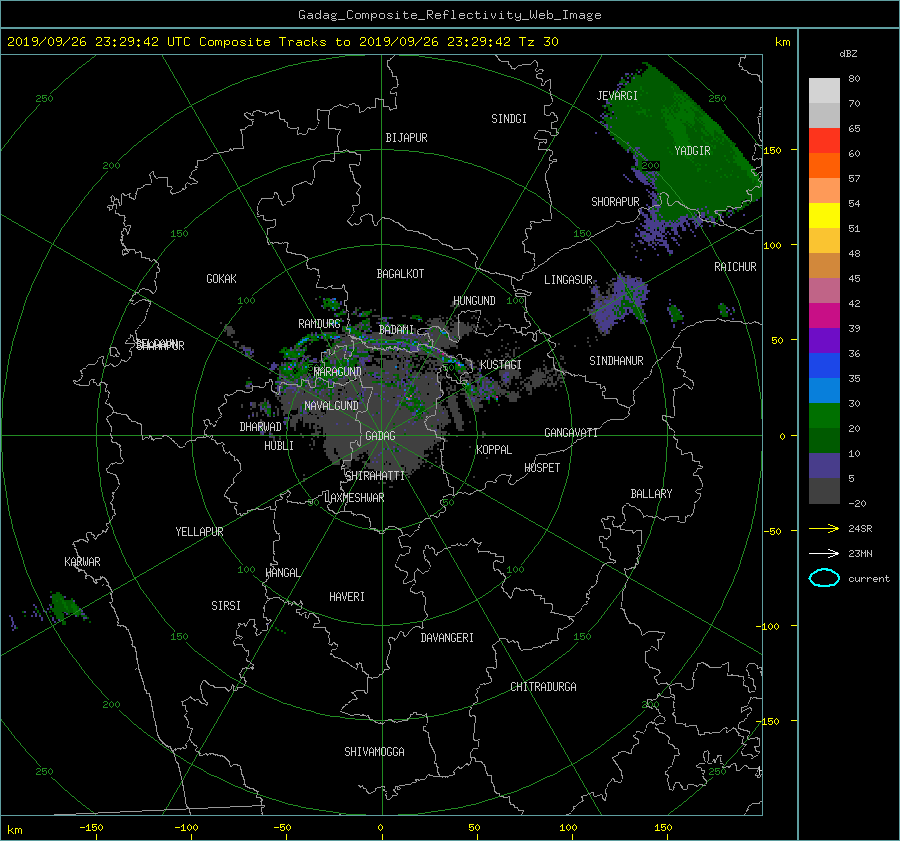
Task: Click the HAVERI city label
Action: [x=347, y=596]
